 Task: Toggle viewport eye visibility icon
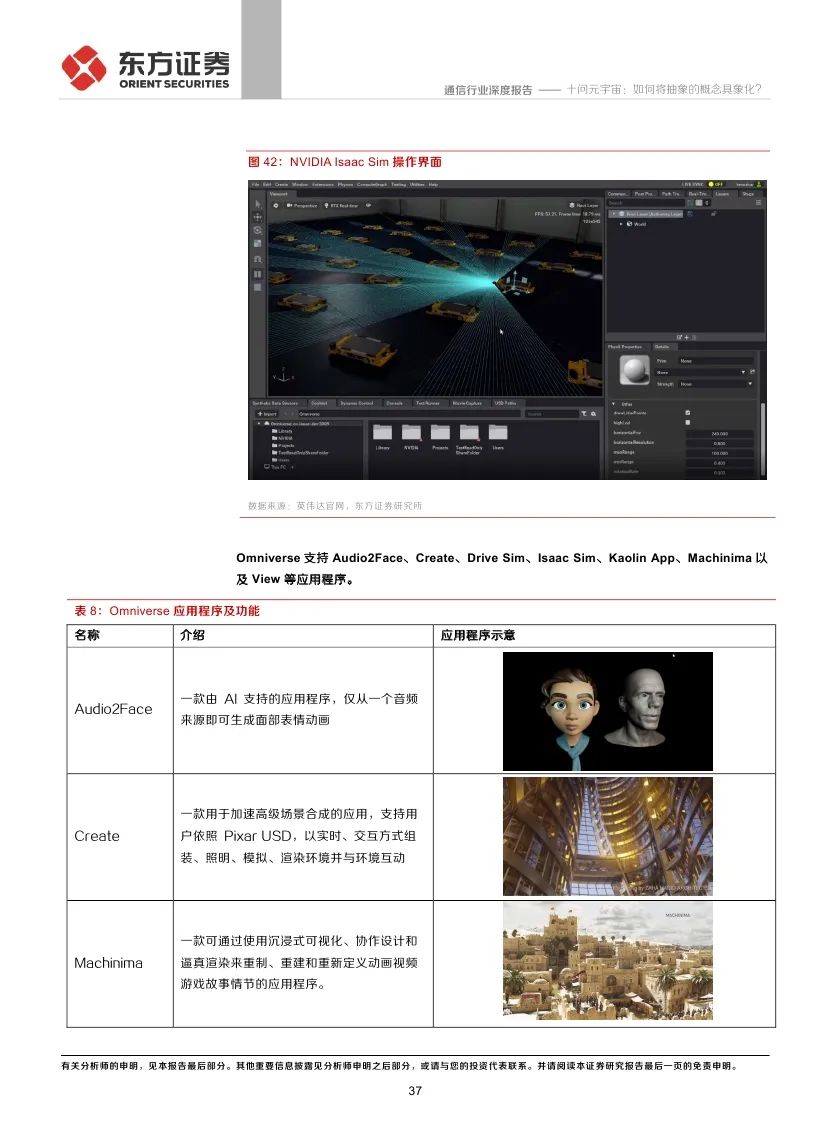pyautogui.click(x=368, y=205)
